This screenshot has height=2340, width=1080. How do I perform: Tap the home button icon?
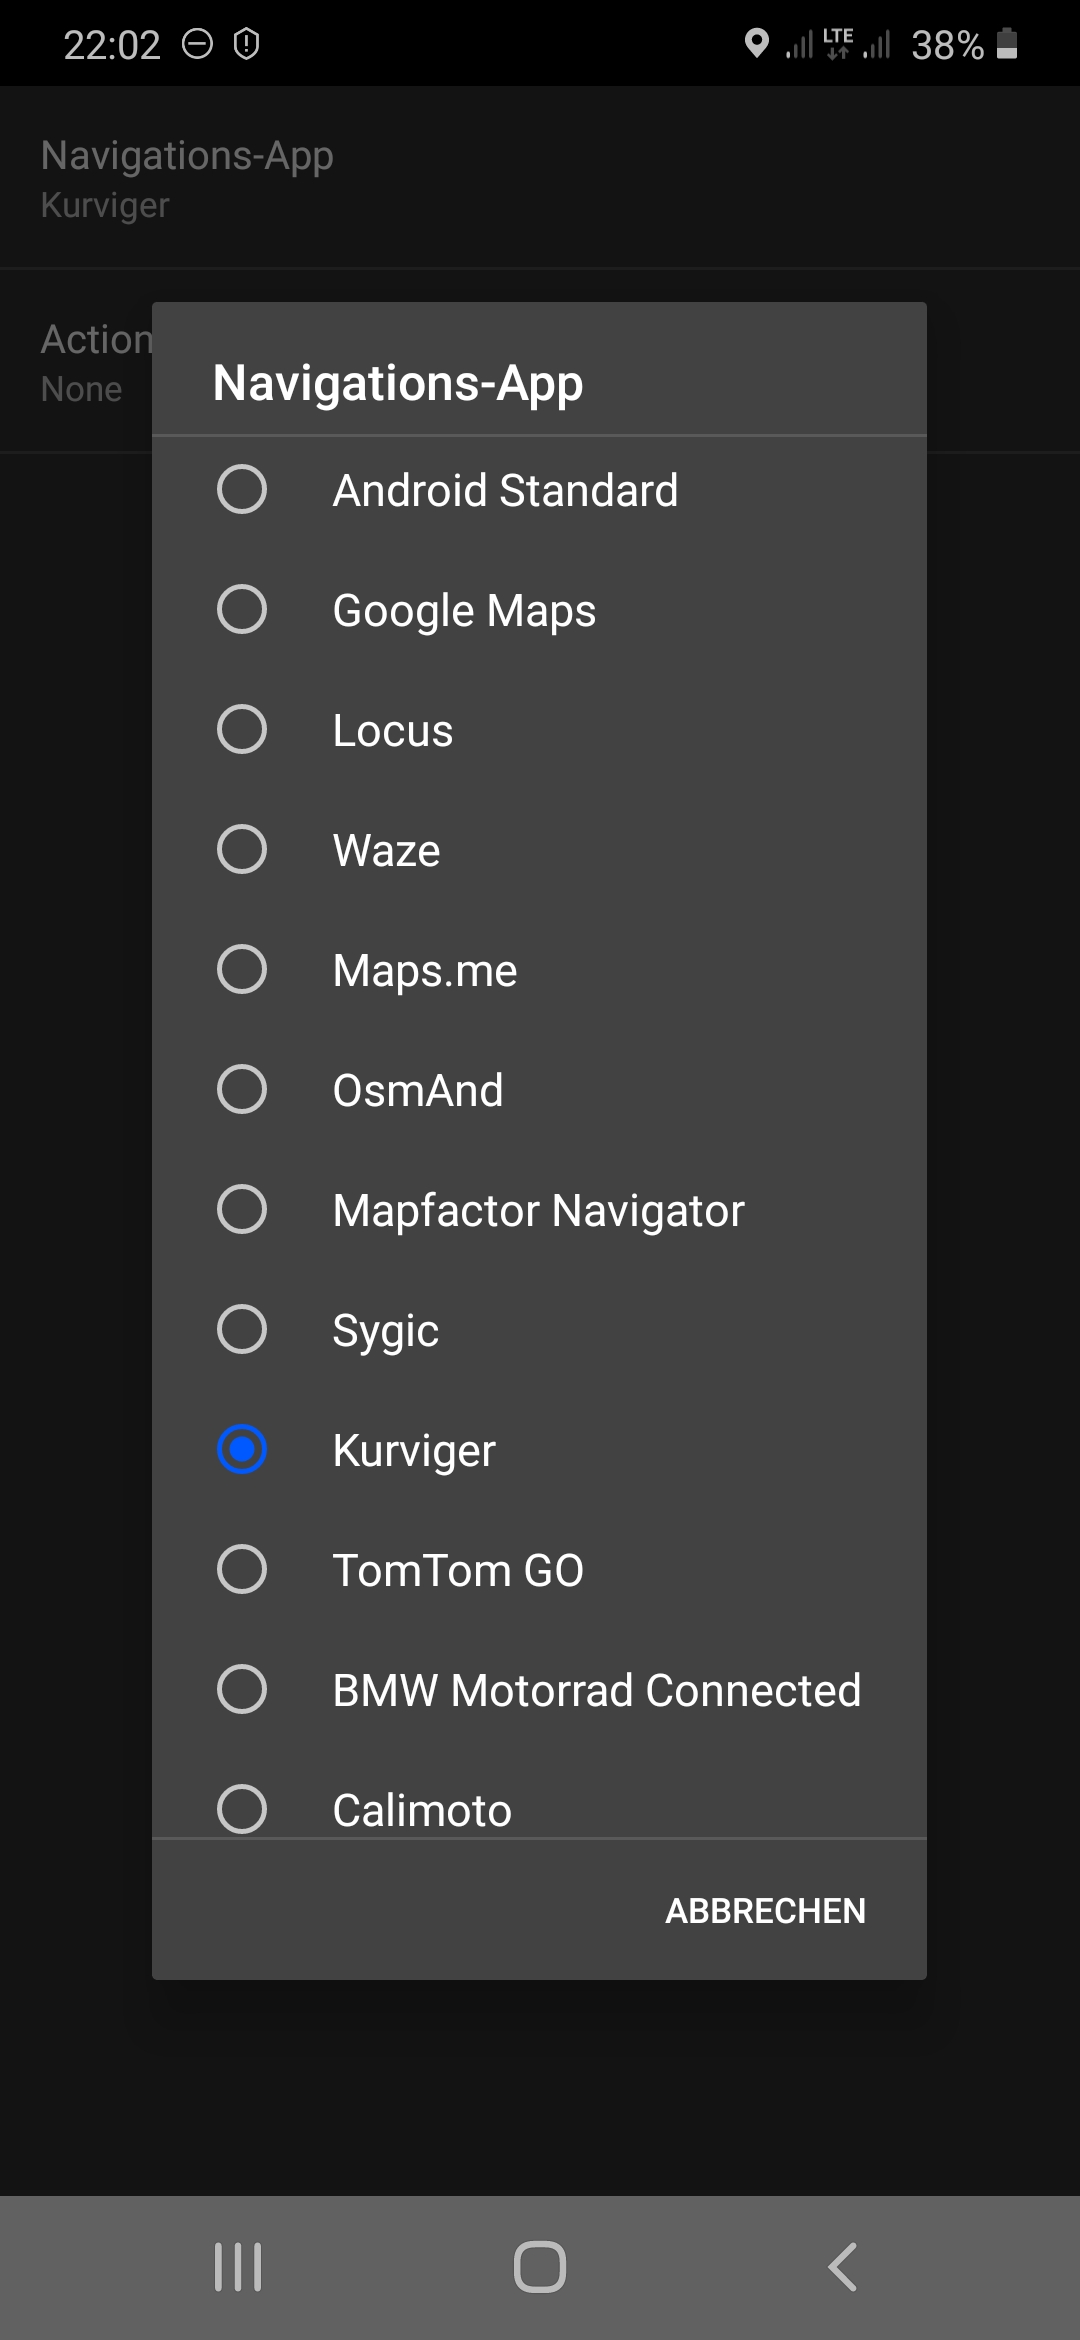tap(540, 2266)
